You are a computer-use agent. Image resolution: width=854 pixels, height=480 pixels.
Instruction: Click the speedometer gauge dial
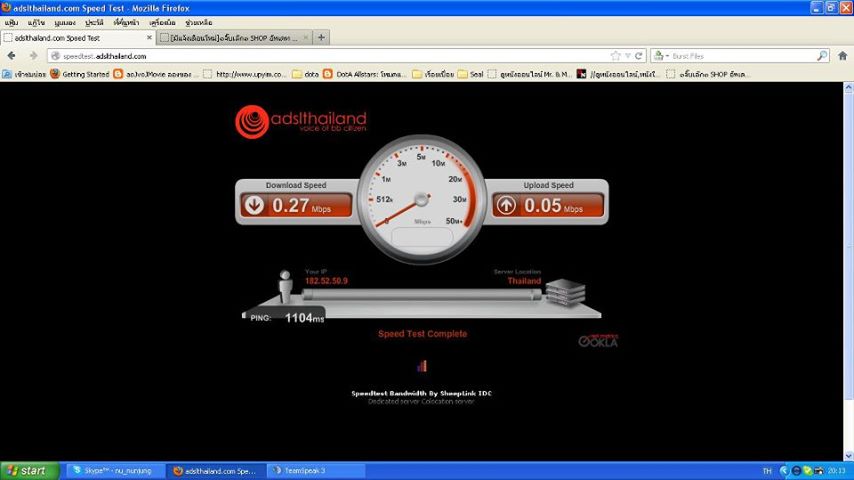tap(422, 199)
